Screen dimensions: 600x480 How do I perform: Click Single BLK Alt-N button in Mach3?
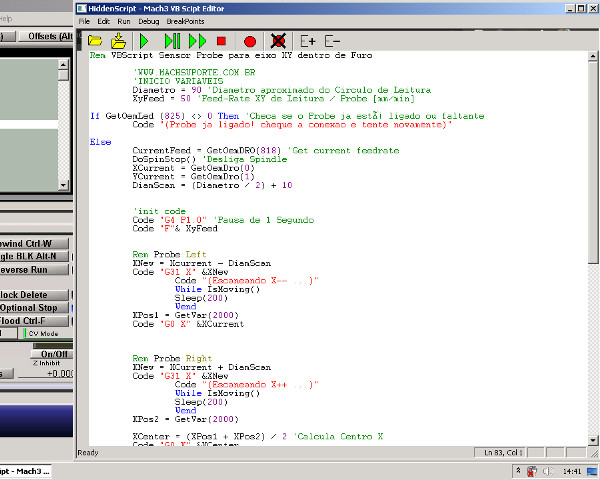tap(34, 256)
